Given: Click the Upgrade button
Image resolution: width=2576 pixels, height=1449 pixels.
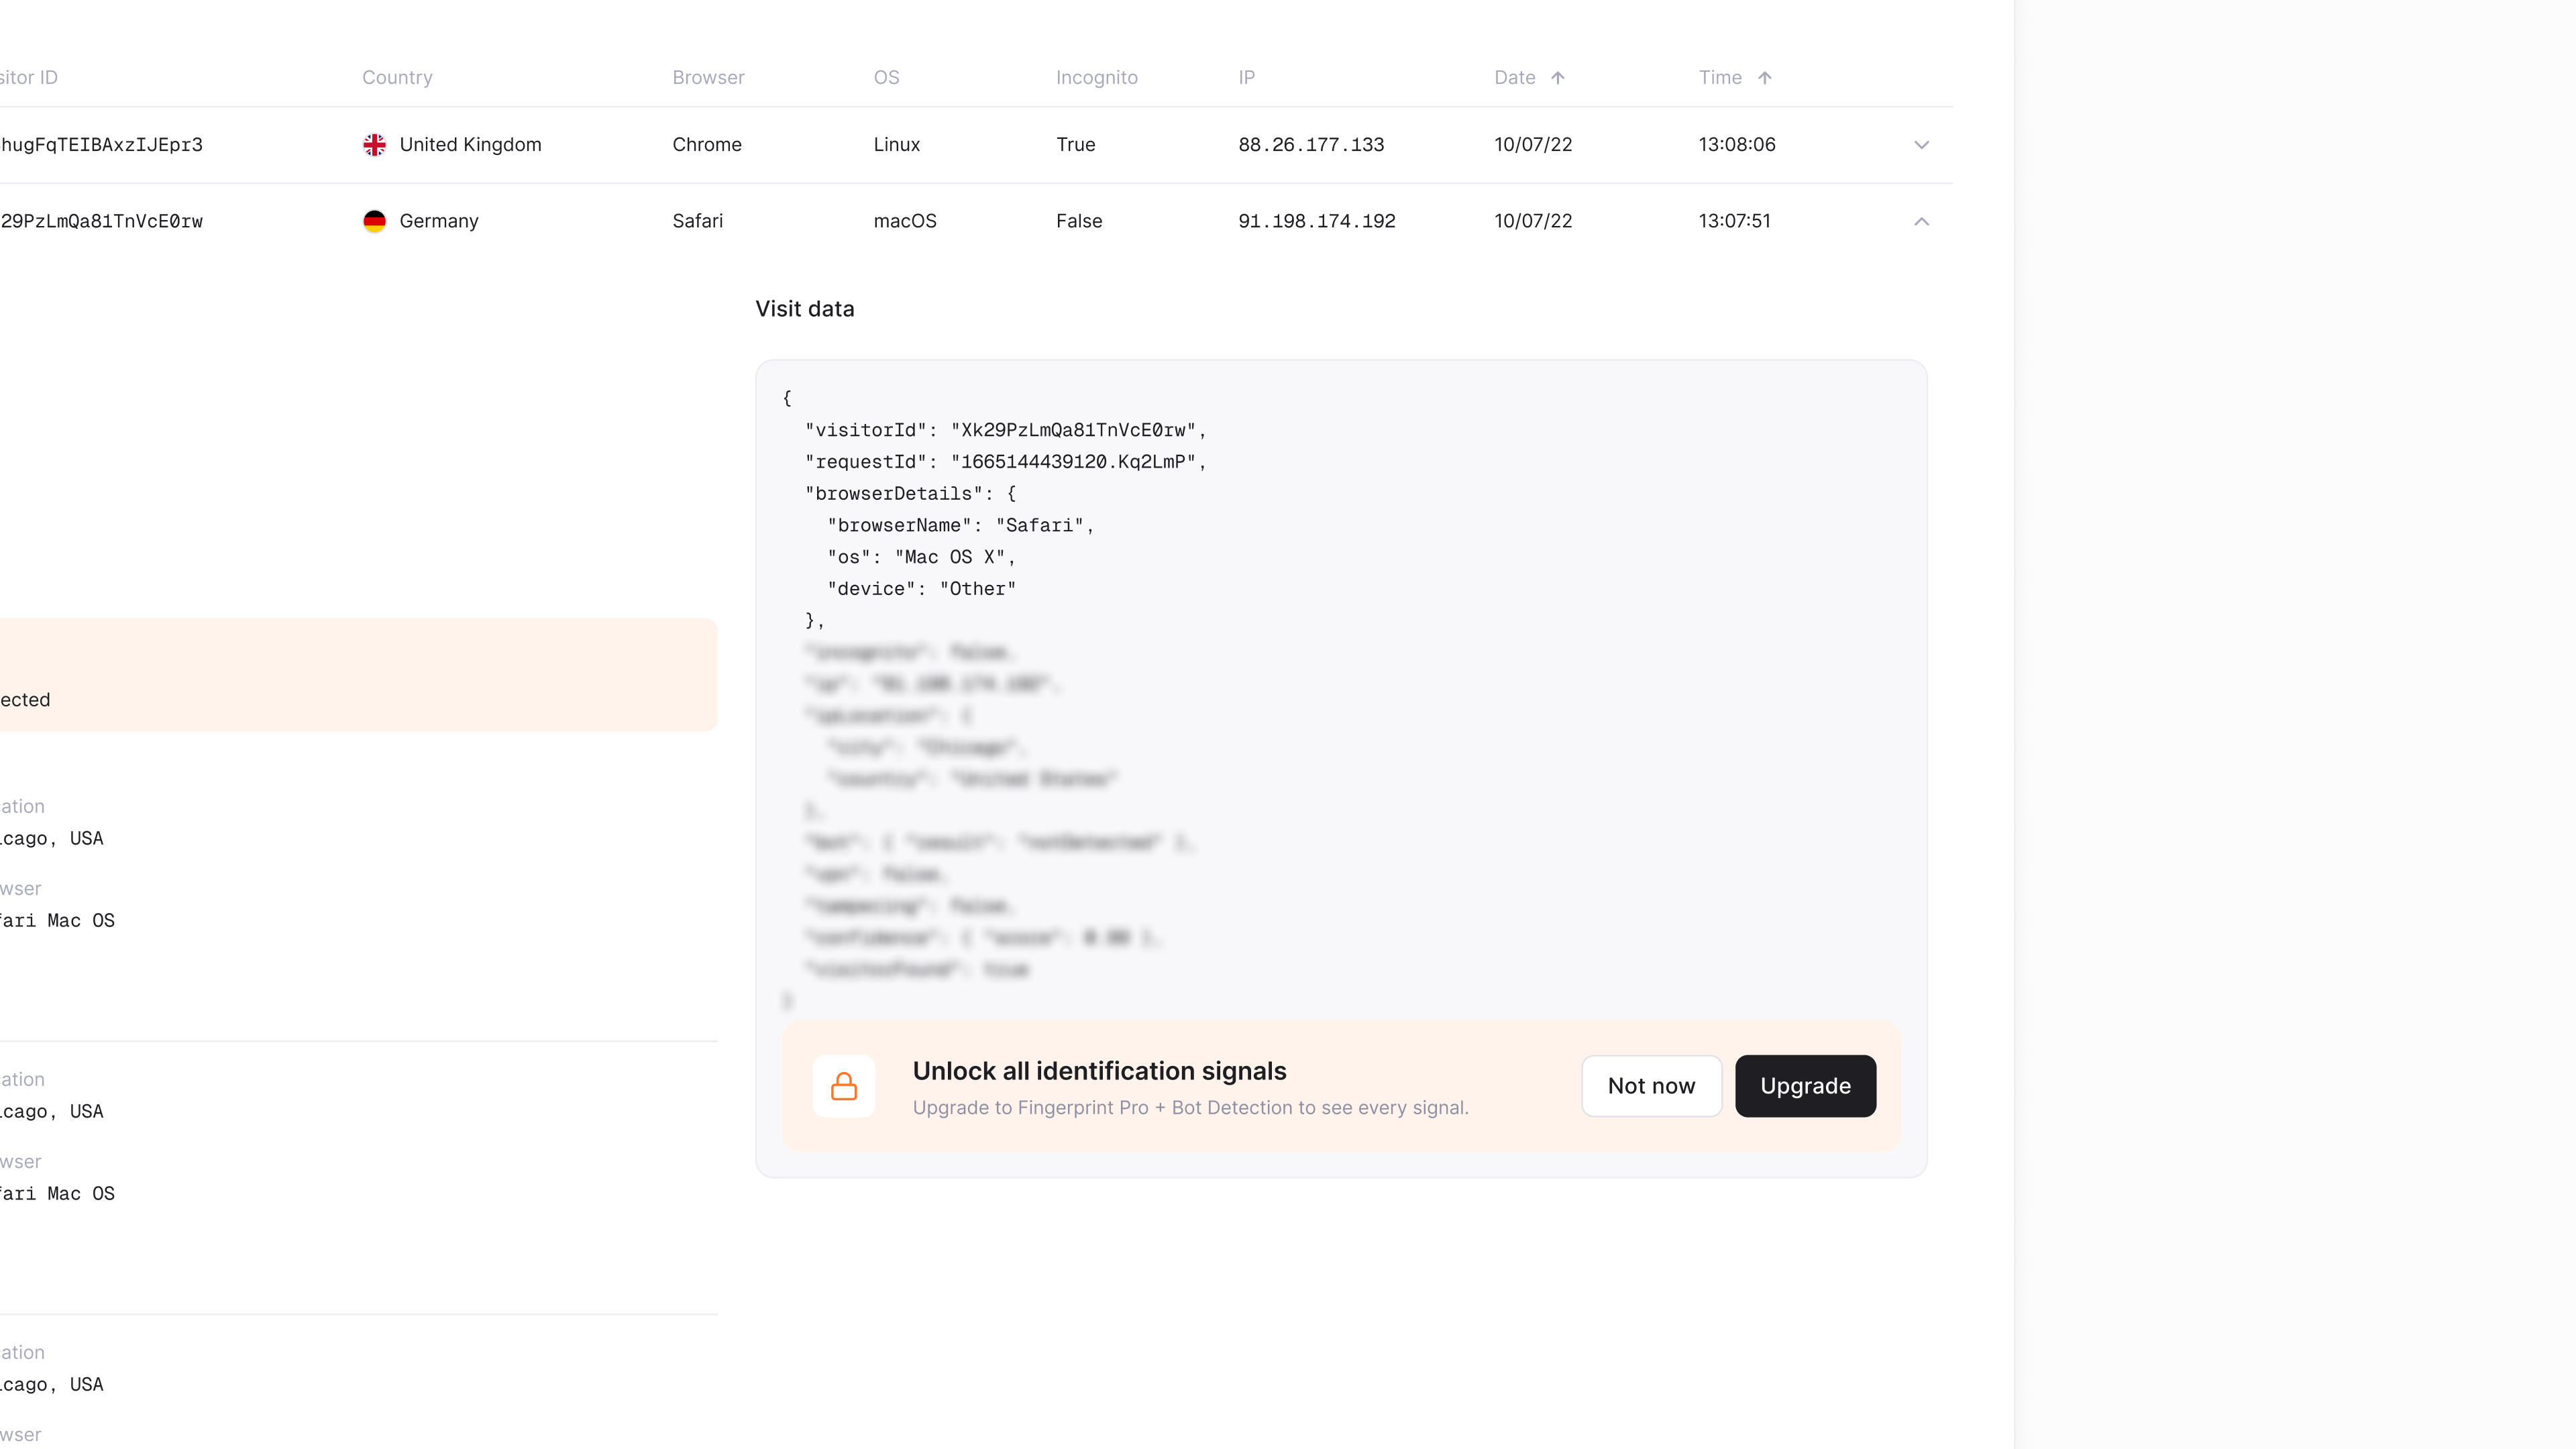Looking at the screenshot, I should (x=1805, y=1086).
